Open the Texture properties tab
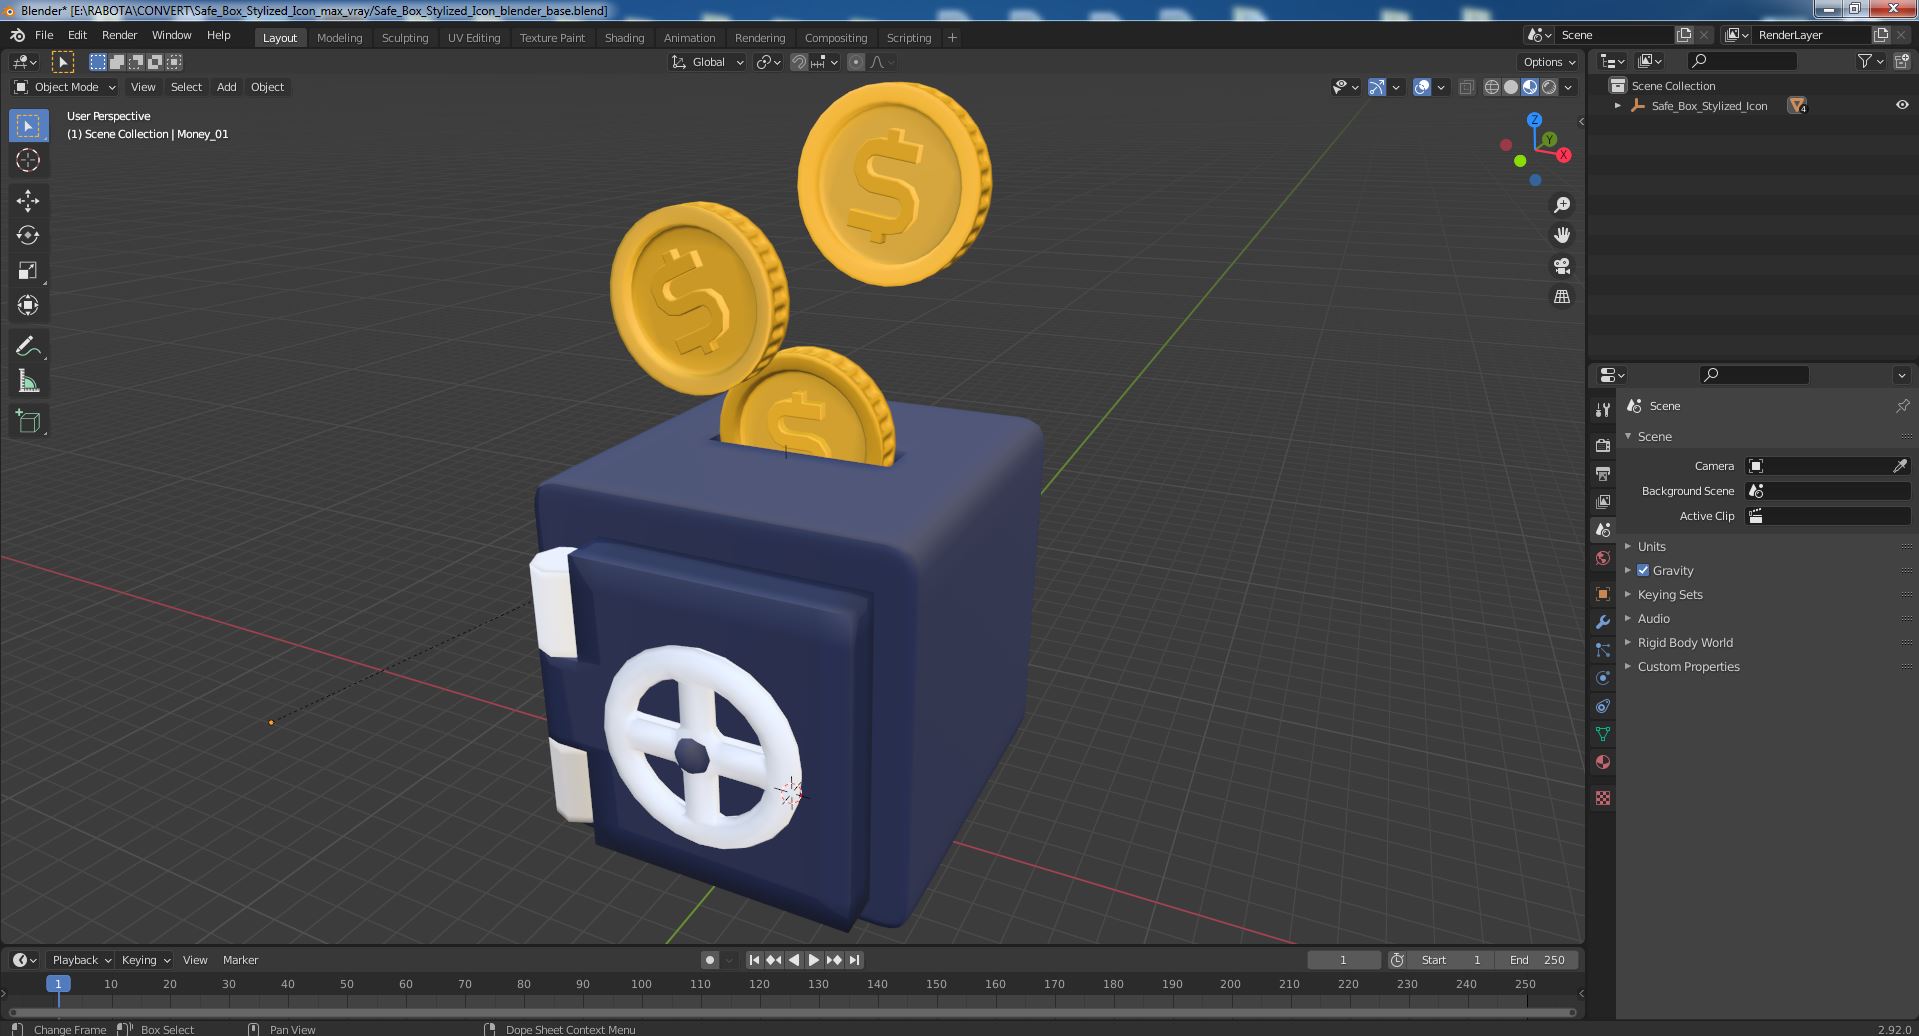 pyautogui.click(x=1603, y=798)
